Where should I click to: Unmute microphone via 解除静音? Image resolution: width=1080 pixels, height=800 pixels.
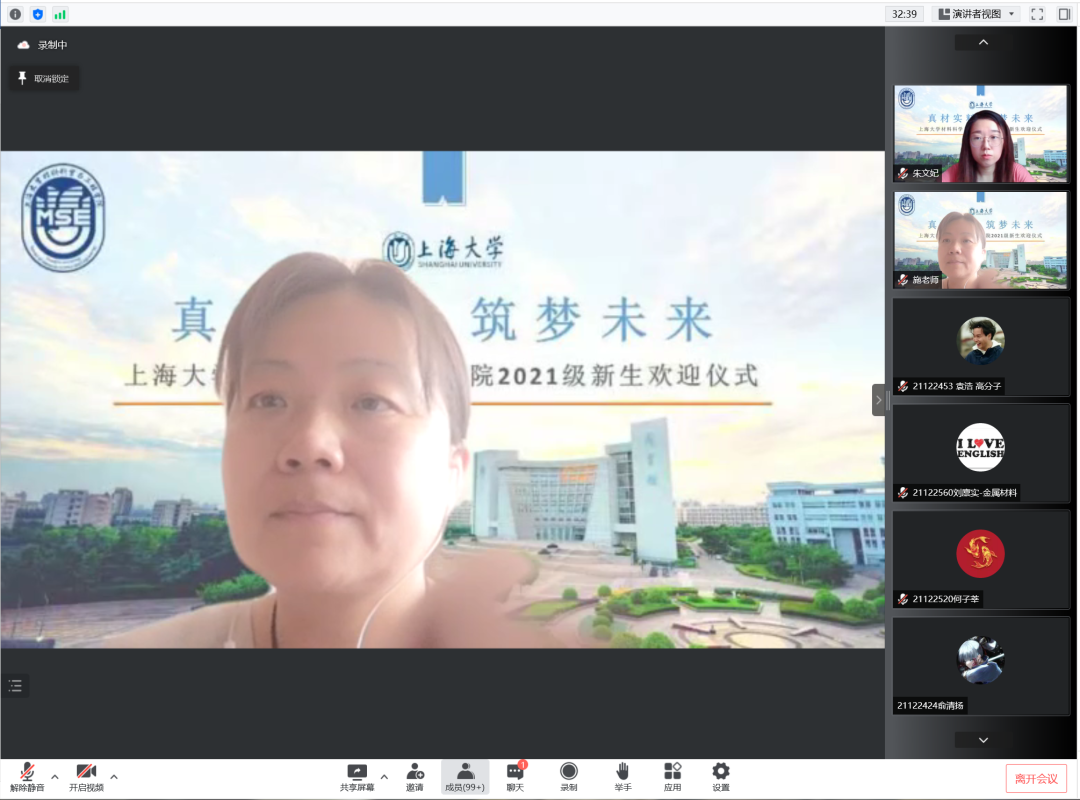click(x=28, y=777)
